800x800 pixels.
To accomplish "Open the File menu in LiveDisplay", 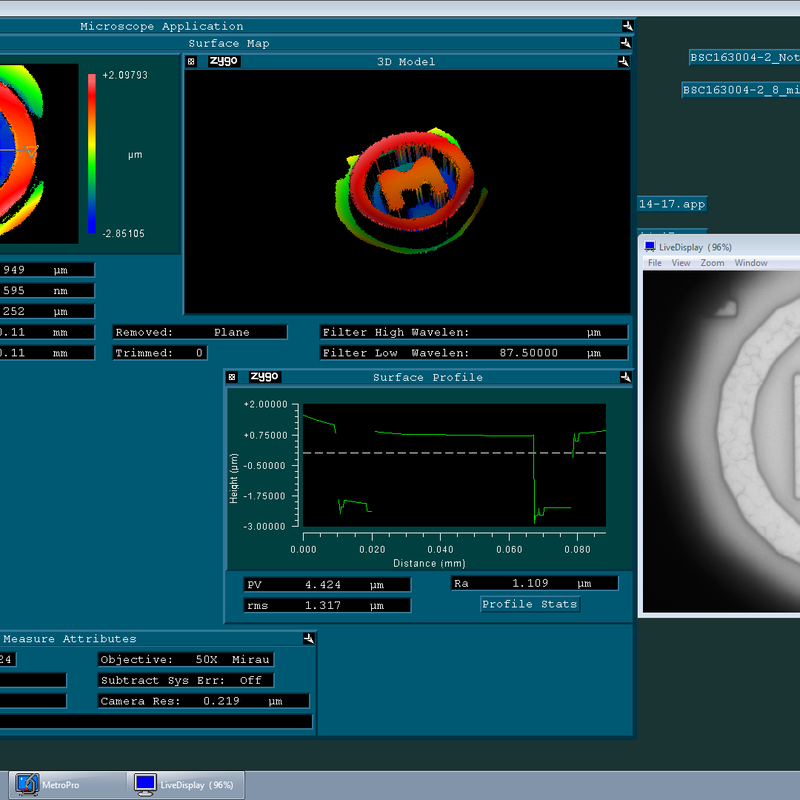I will coord(655,263).
